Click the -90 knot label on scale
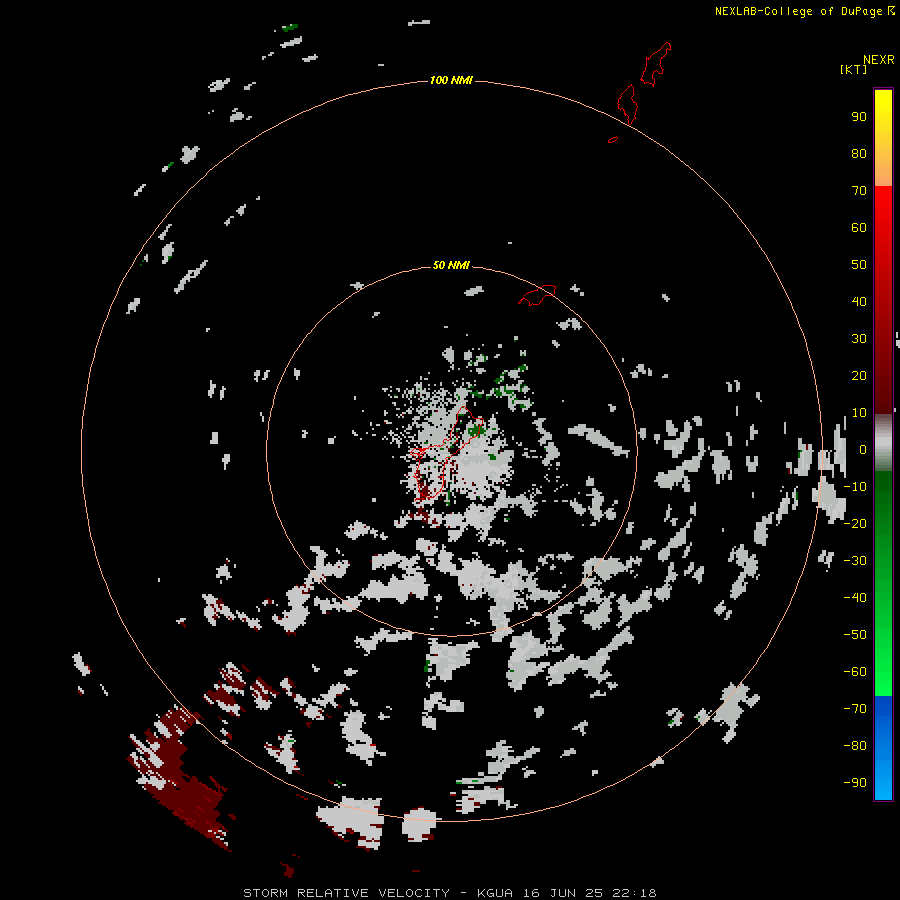The height and width of the screenshot is (900, 900). [855, 782]
